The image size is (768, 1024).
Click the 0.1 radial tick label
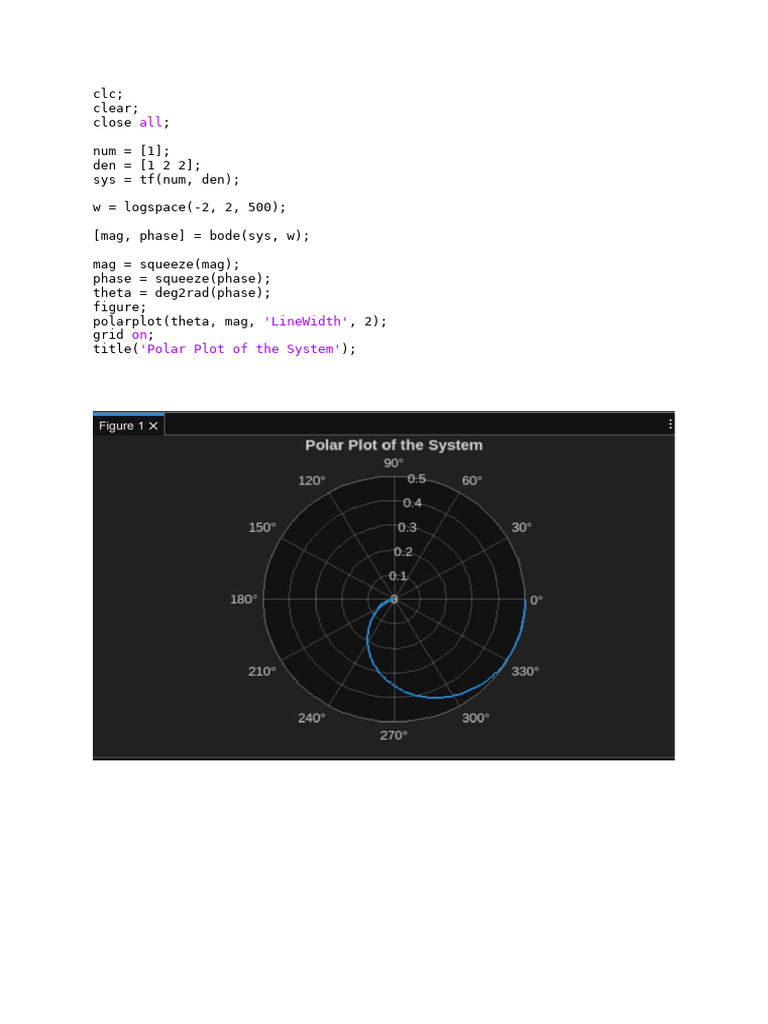[398, 577]
